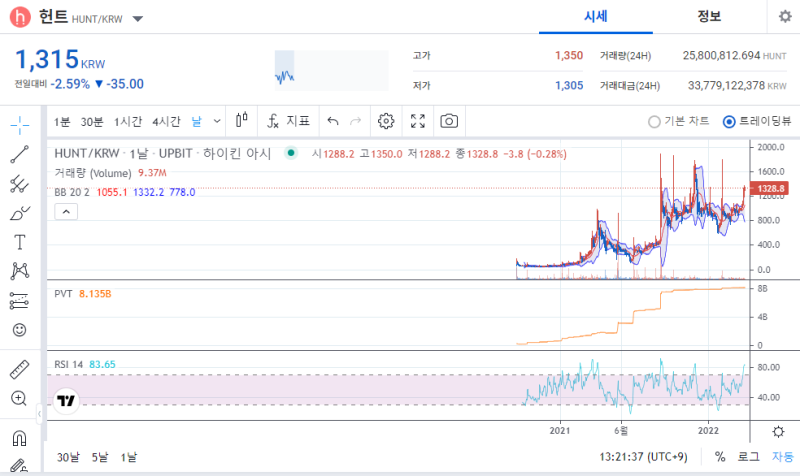This screenshot has height=476, width=800.
Task: Click the BB 20 2 indicator label
Action: tap(72, 192)
